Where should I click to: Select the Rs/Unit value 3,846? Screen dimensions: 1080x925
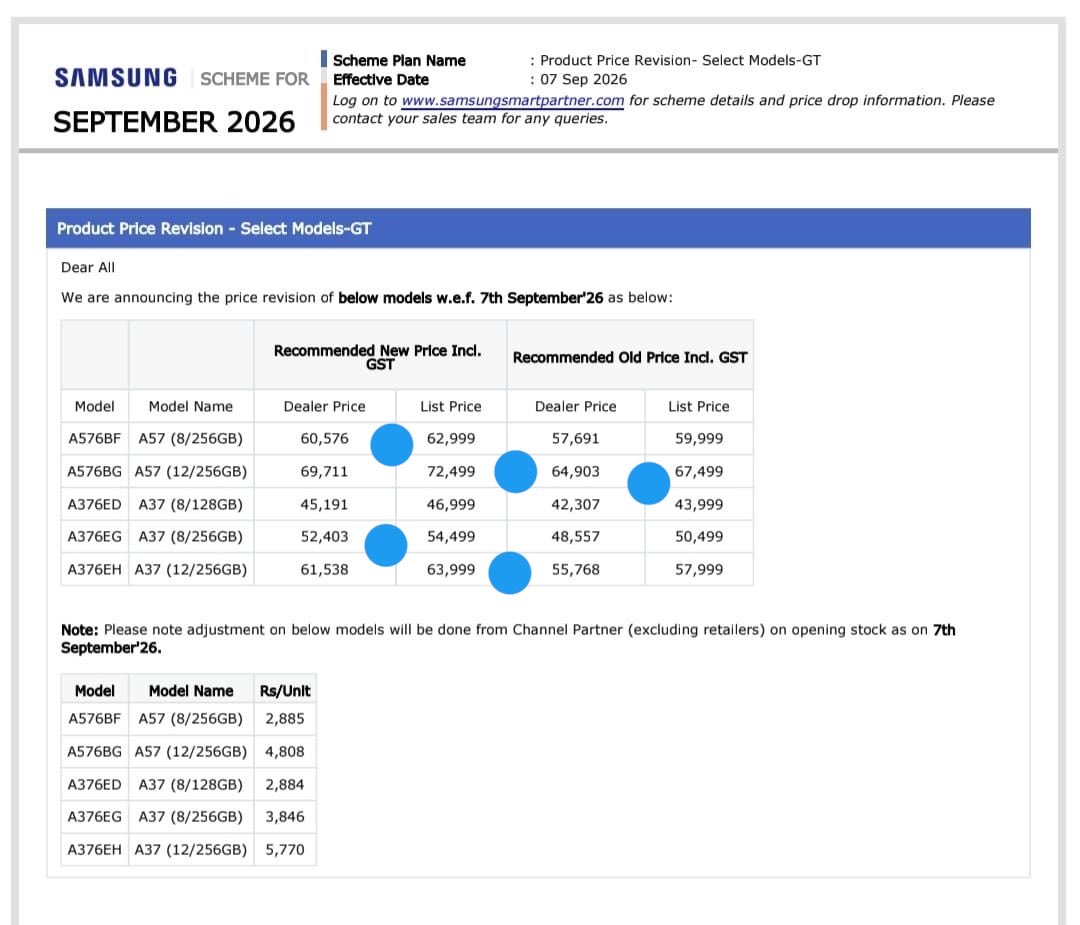[x=284, y=817]
